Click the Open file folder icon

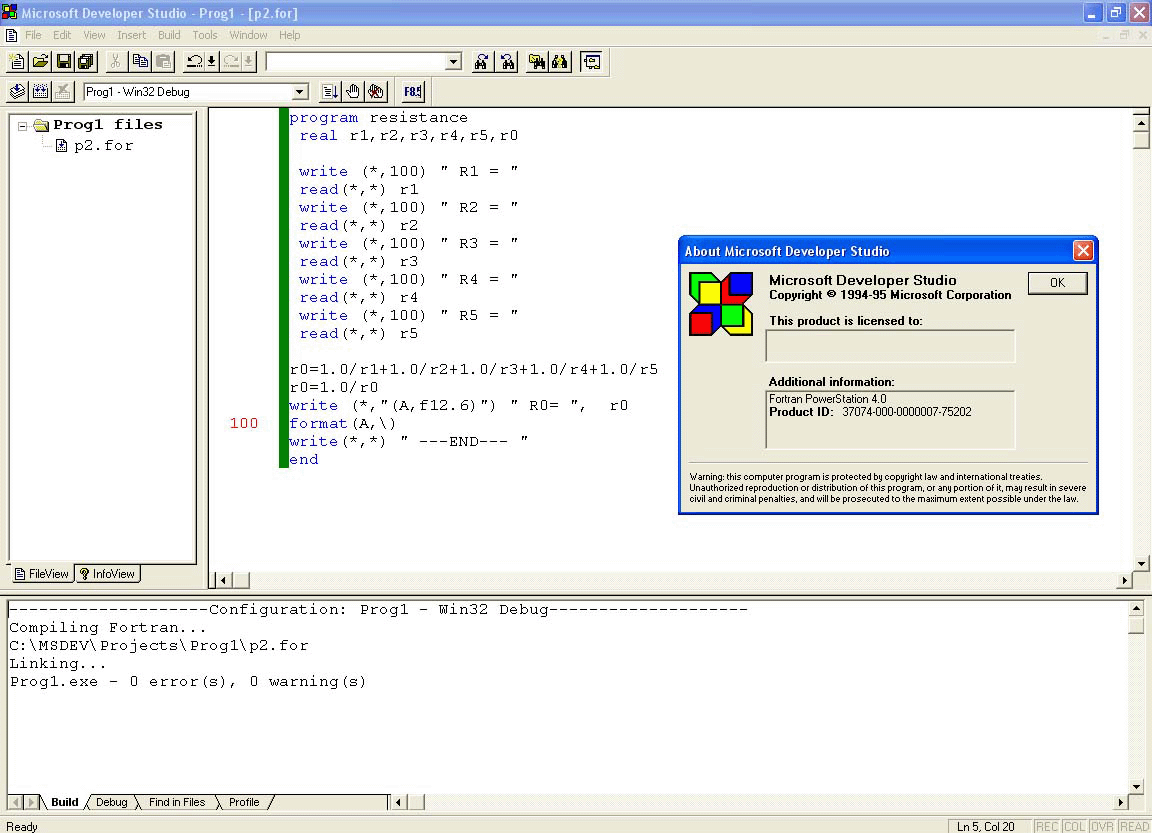40,62
